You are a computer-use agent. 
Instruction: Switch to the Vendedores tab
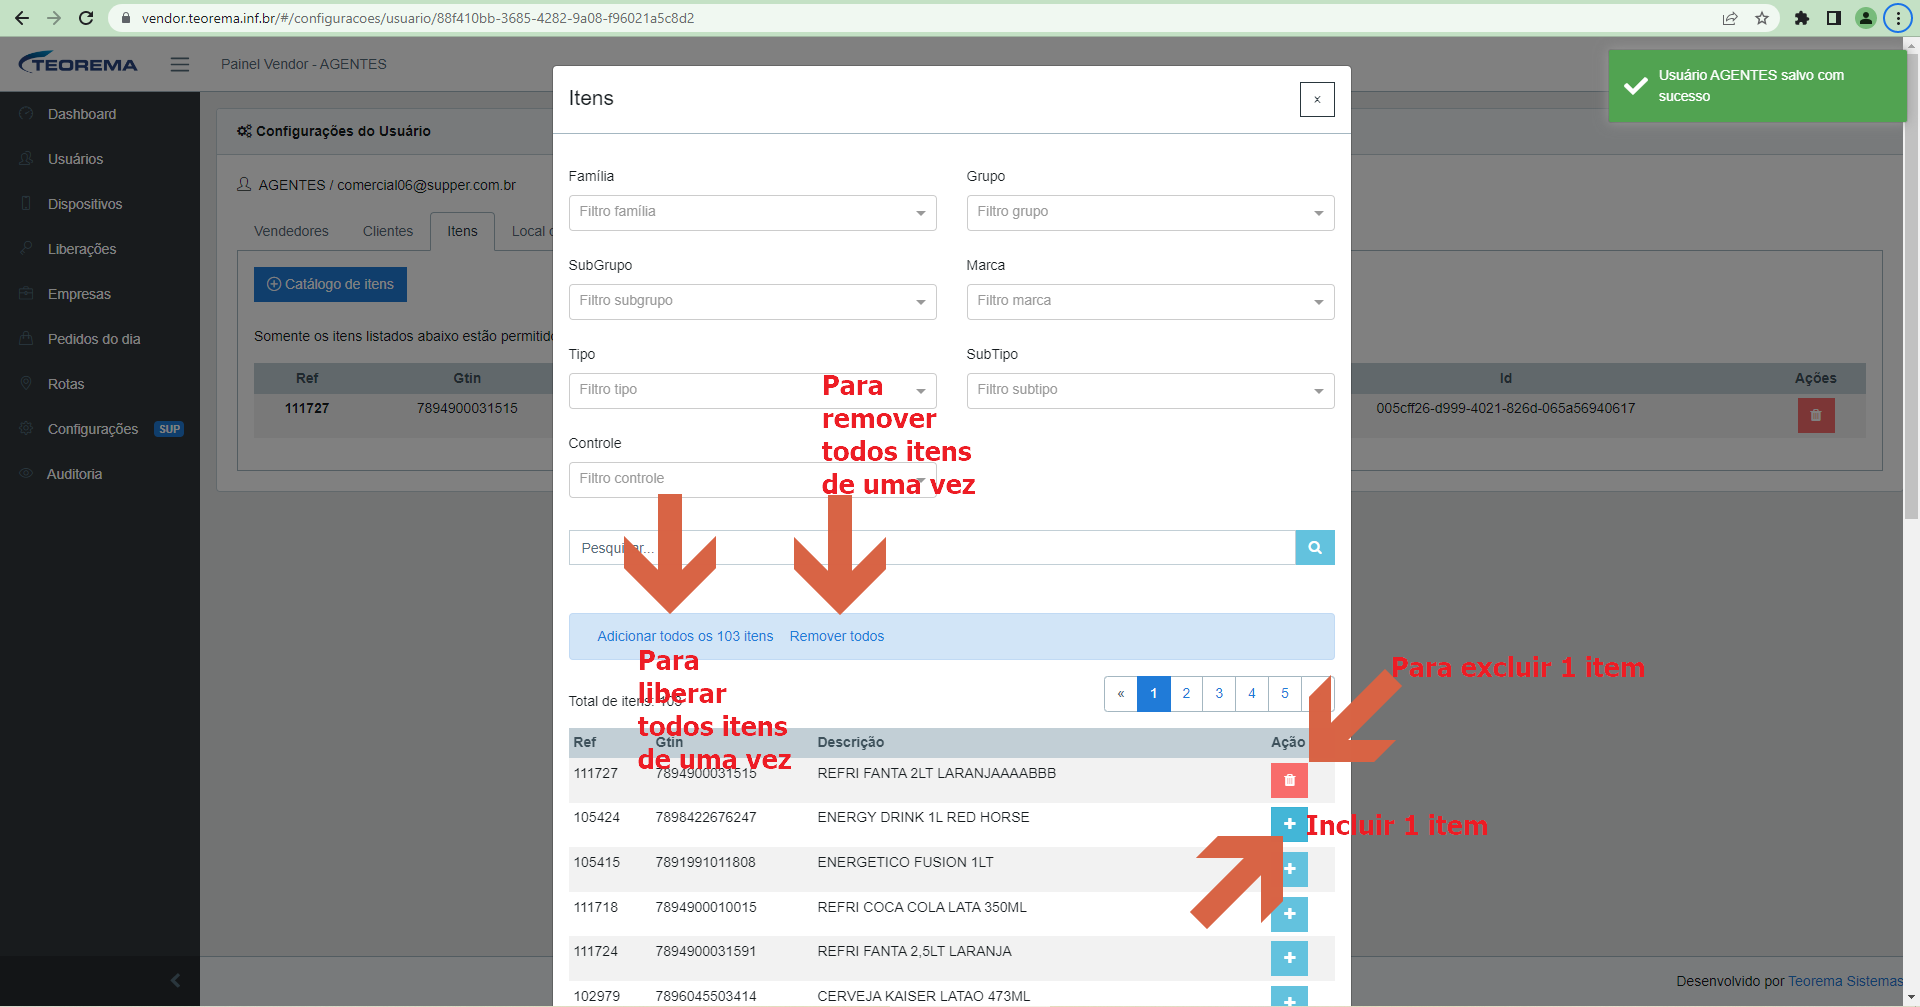(x=291, y=231)
